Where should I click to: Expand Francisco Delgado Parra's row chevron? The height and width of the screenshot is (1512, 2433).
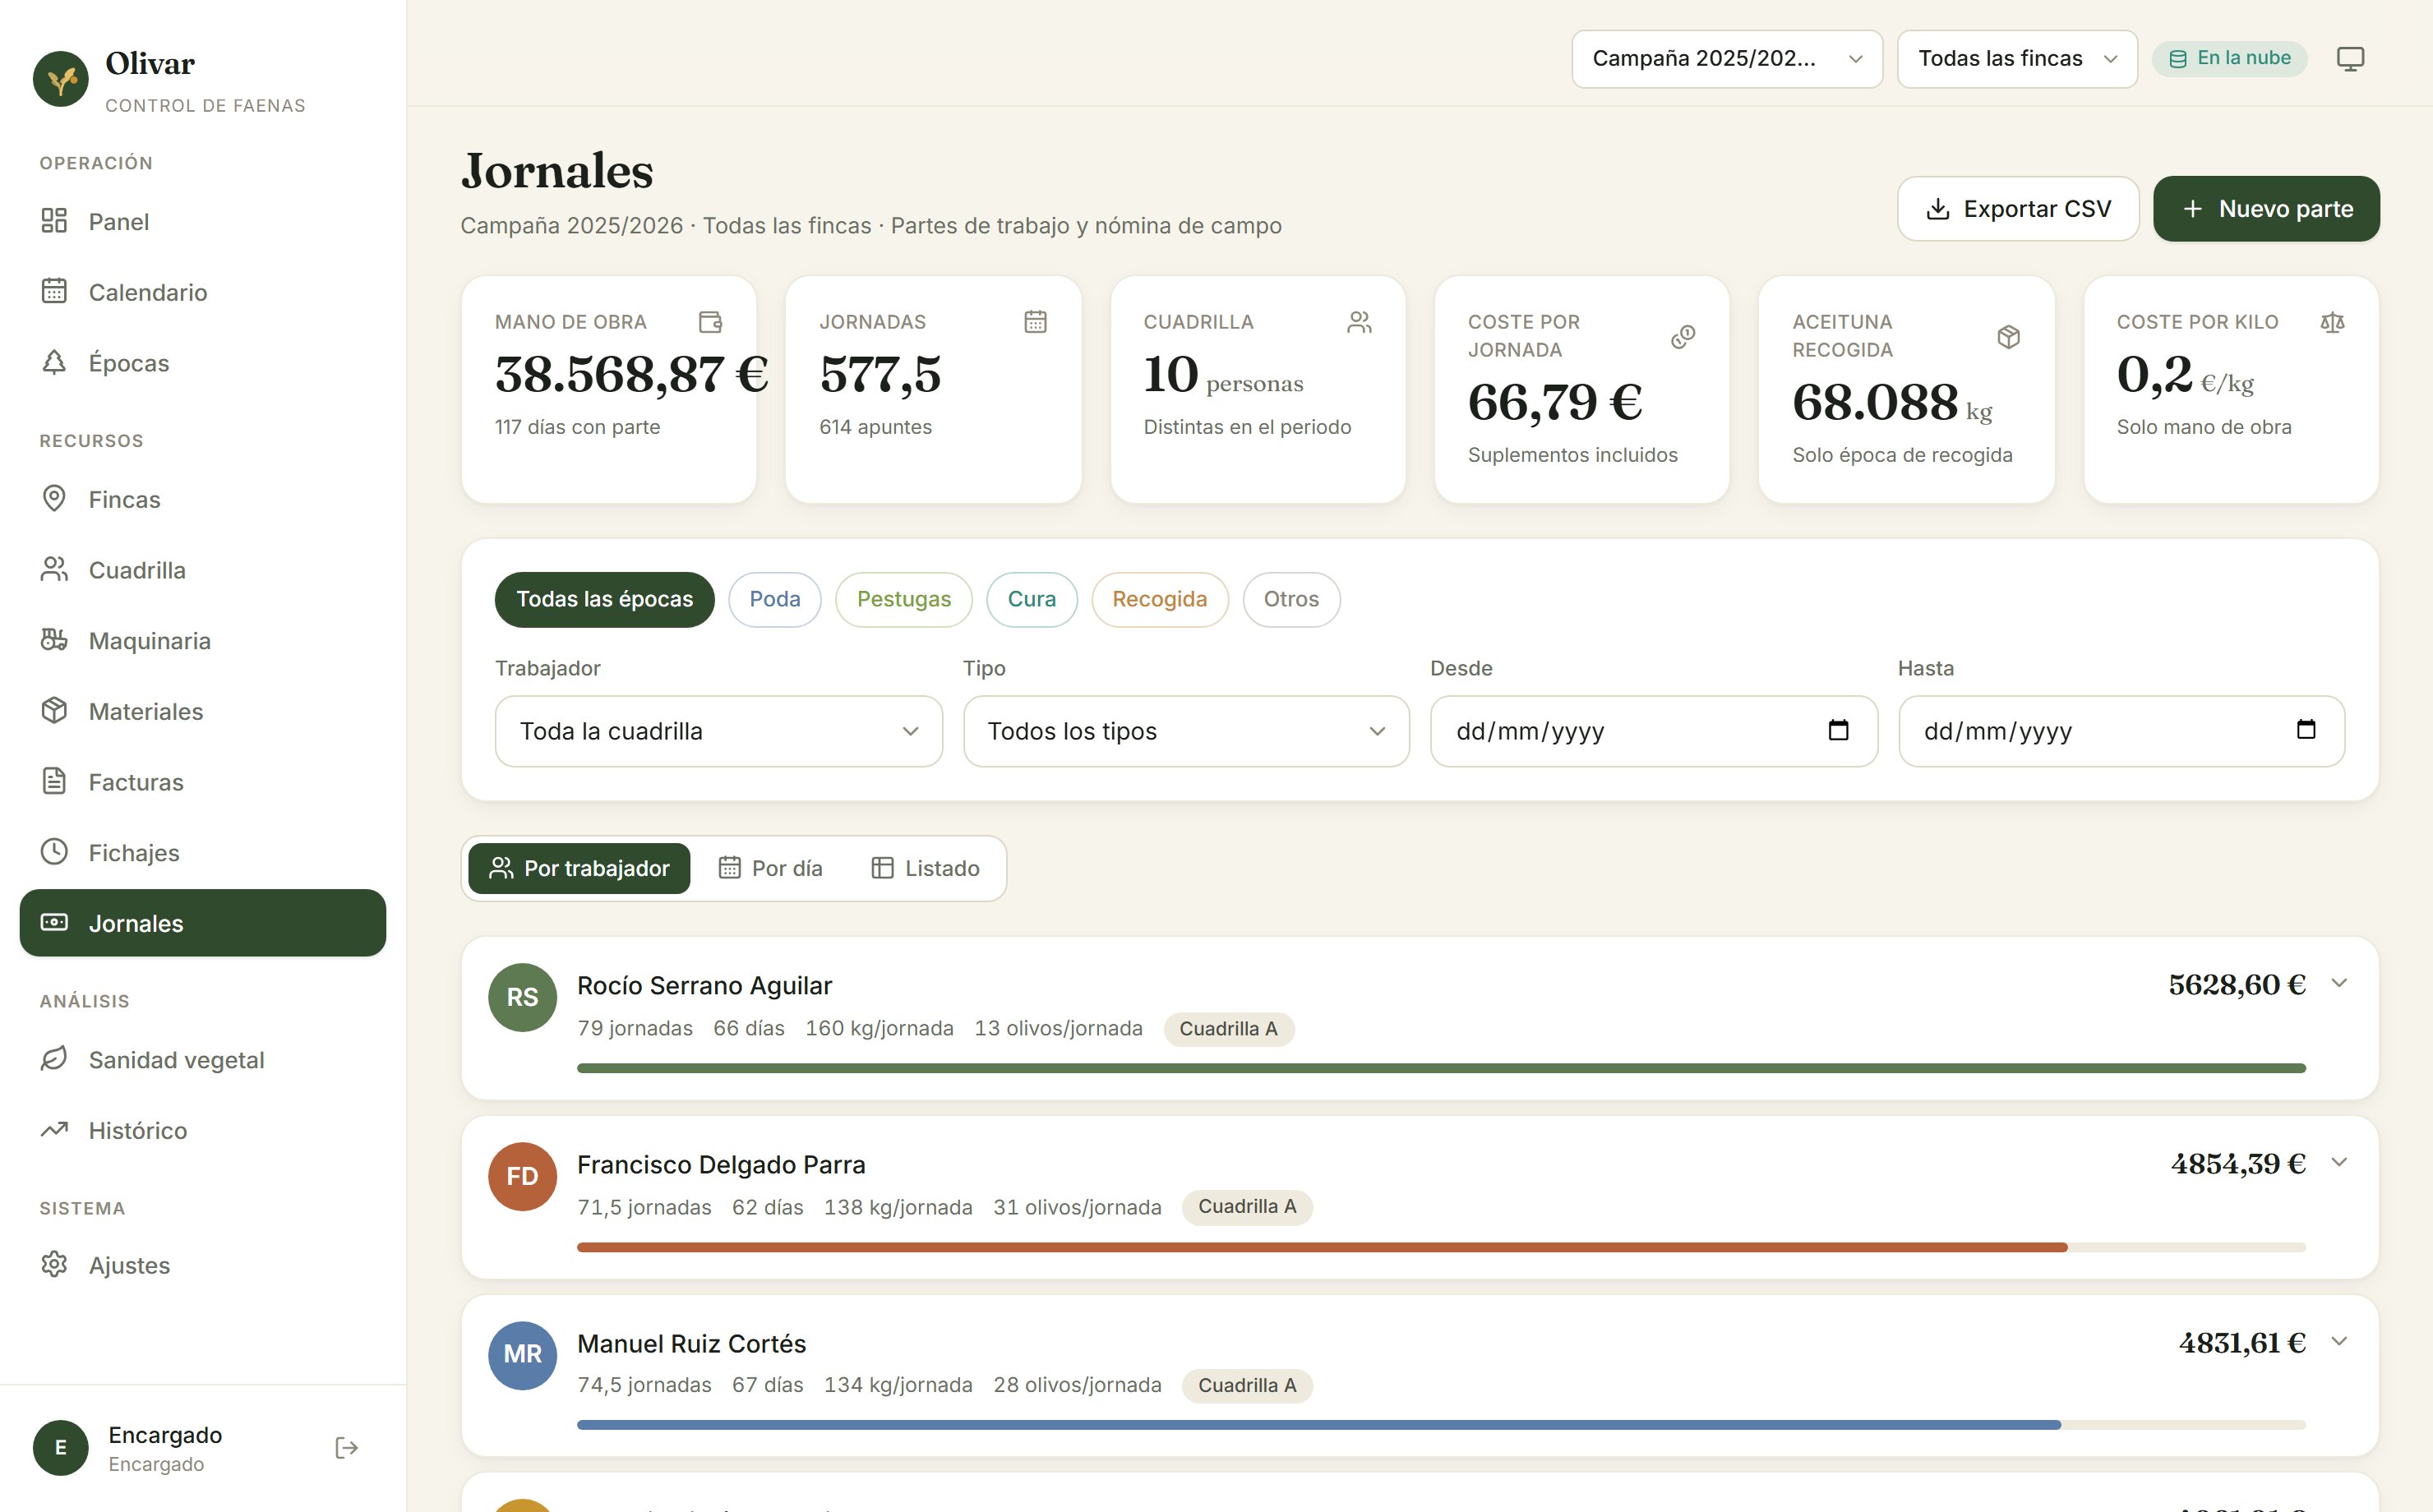(2339, 1162)
